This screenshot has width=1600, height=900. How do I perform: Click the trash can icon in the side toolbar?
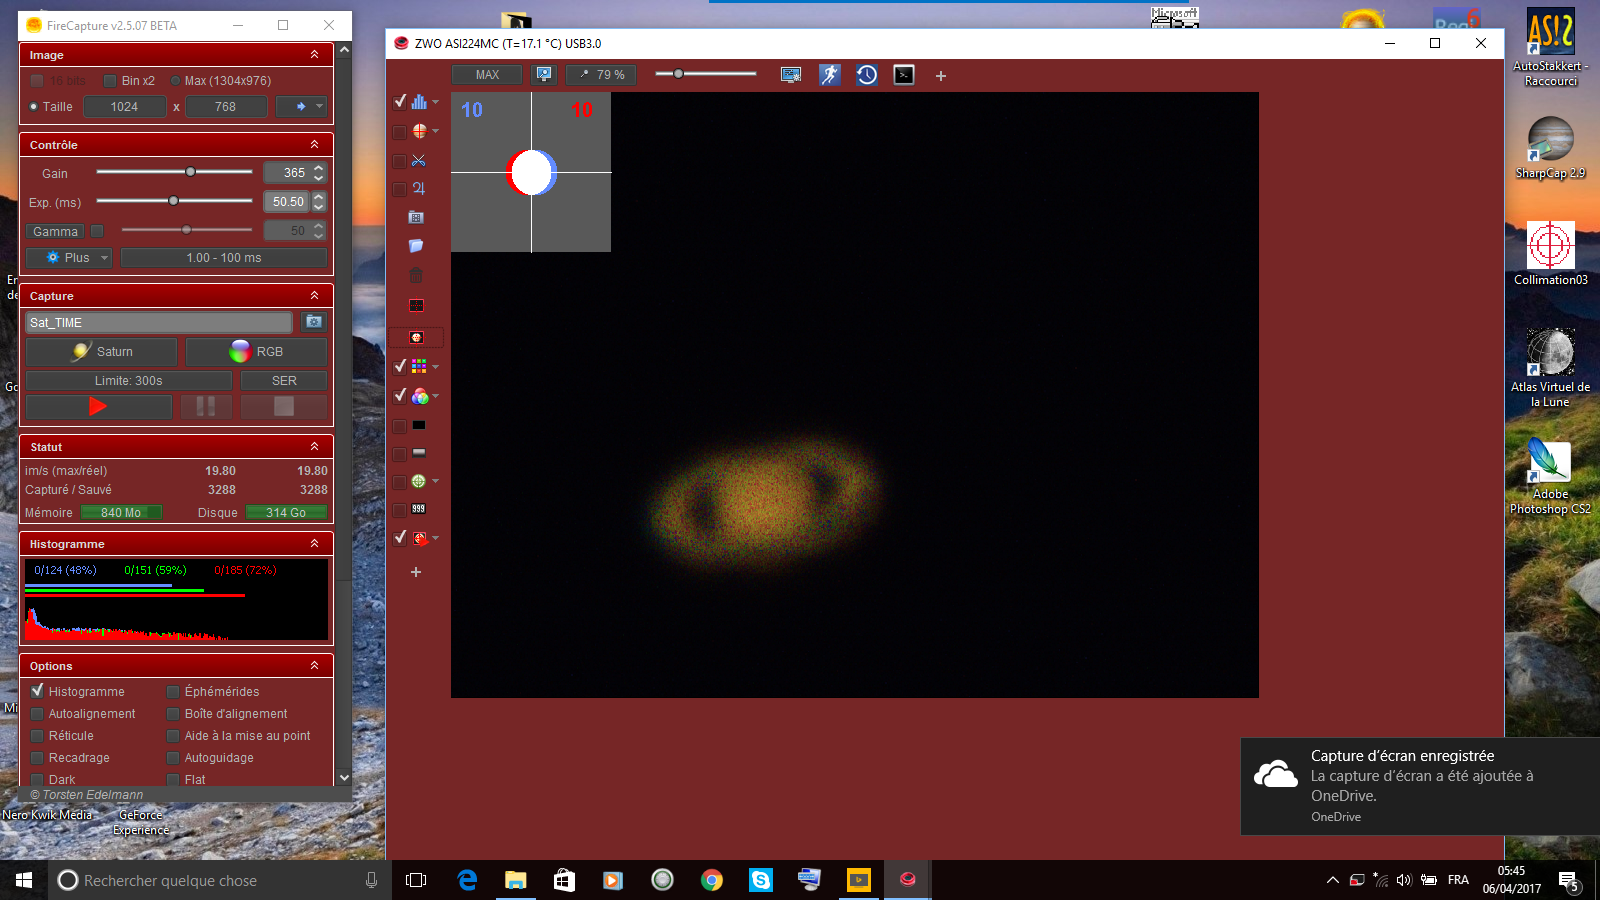pyautogui.click(x=416, y=276)
